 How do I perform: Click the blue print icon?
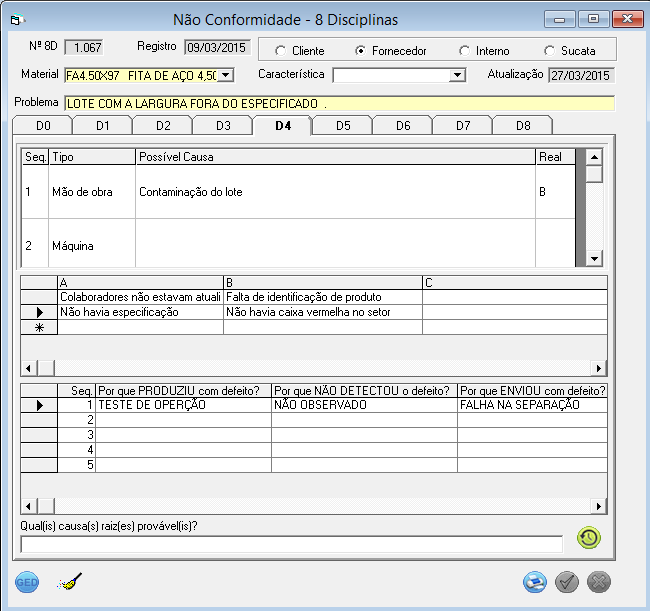pyautogui.click(x=536, y=582)
